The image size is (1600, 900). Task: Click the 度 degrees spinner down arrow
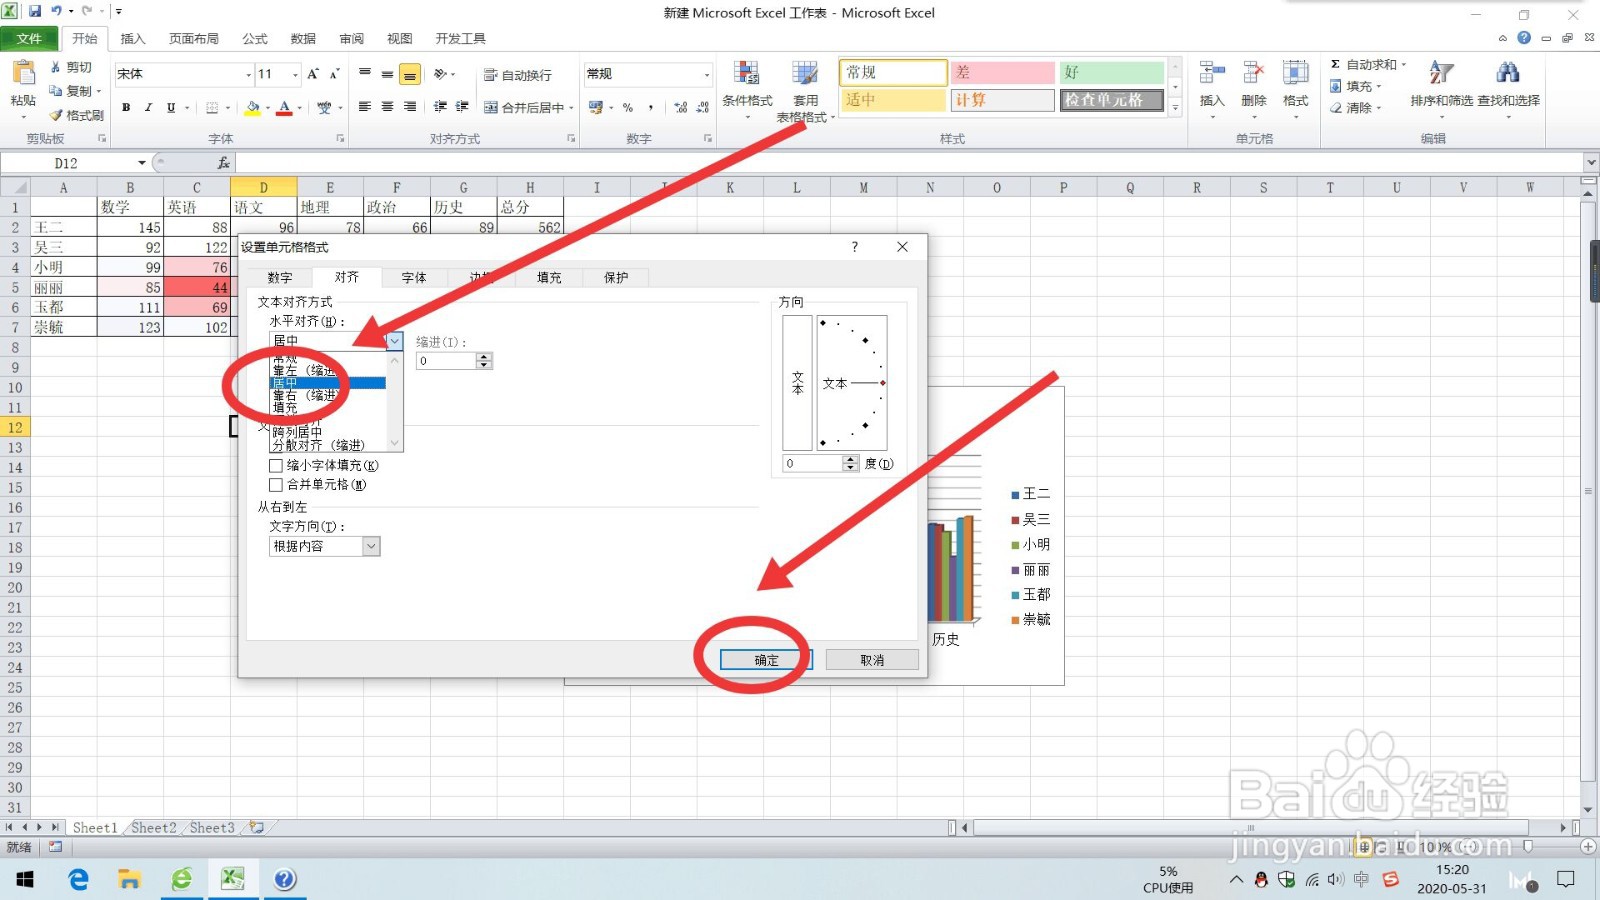pos(850,468)
